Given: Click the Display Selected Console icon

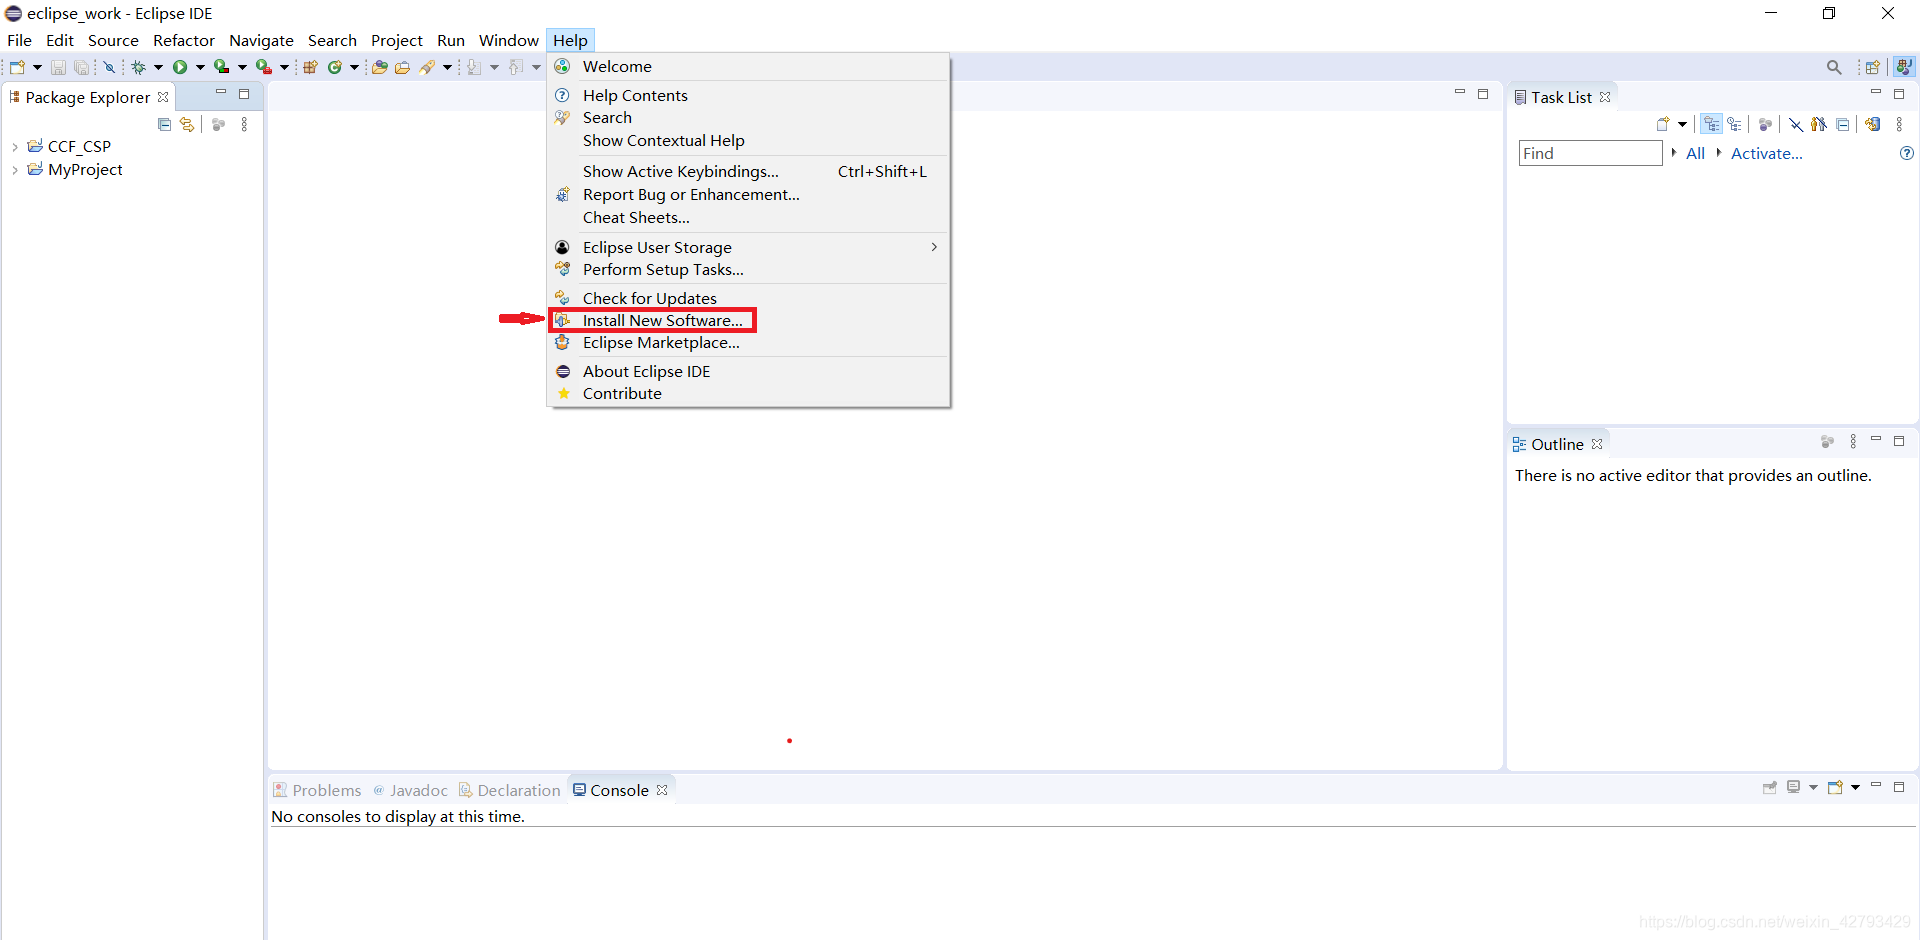Looking at the screenshot, I should pos(1794,788).
